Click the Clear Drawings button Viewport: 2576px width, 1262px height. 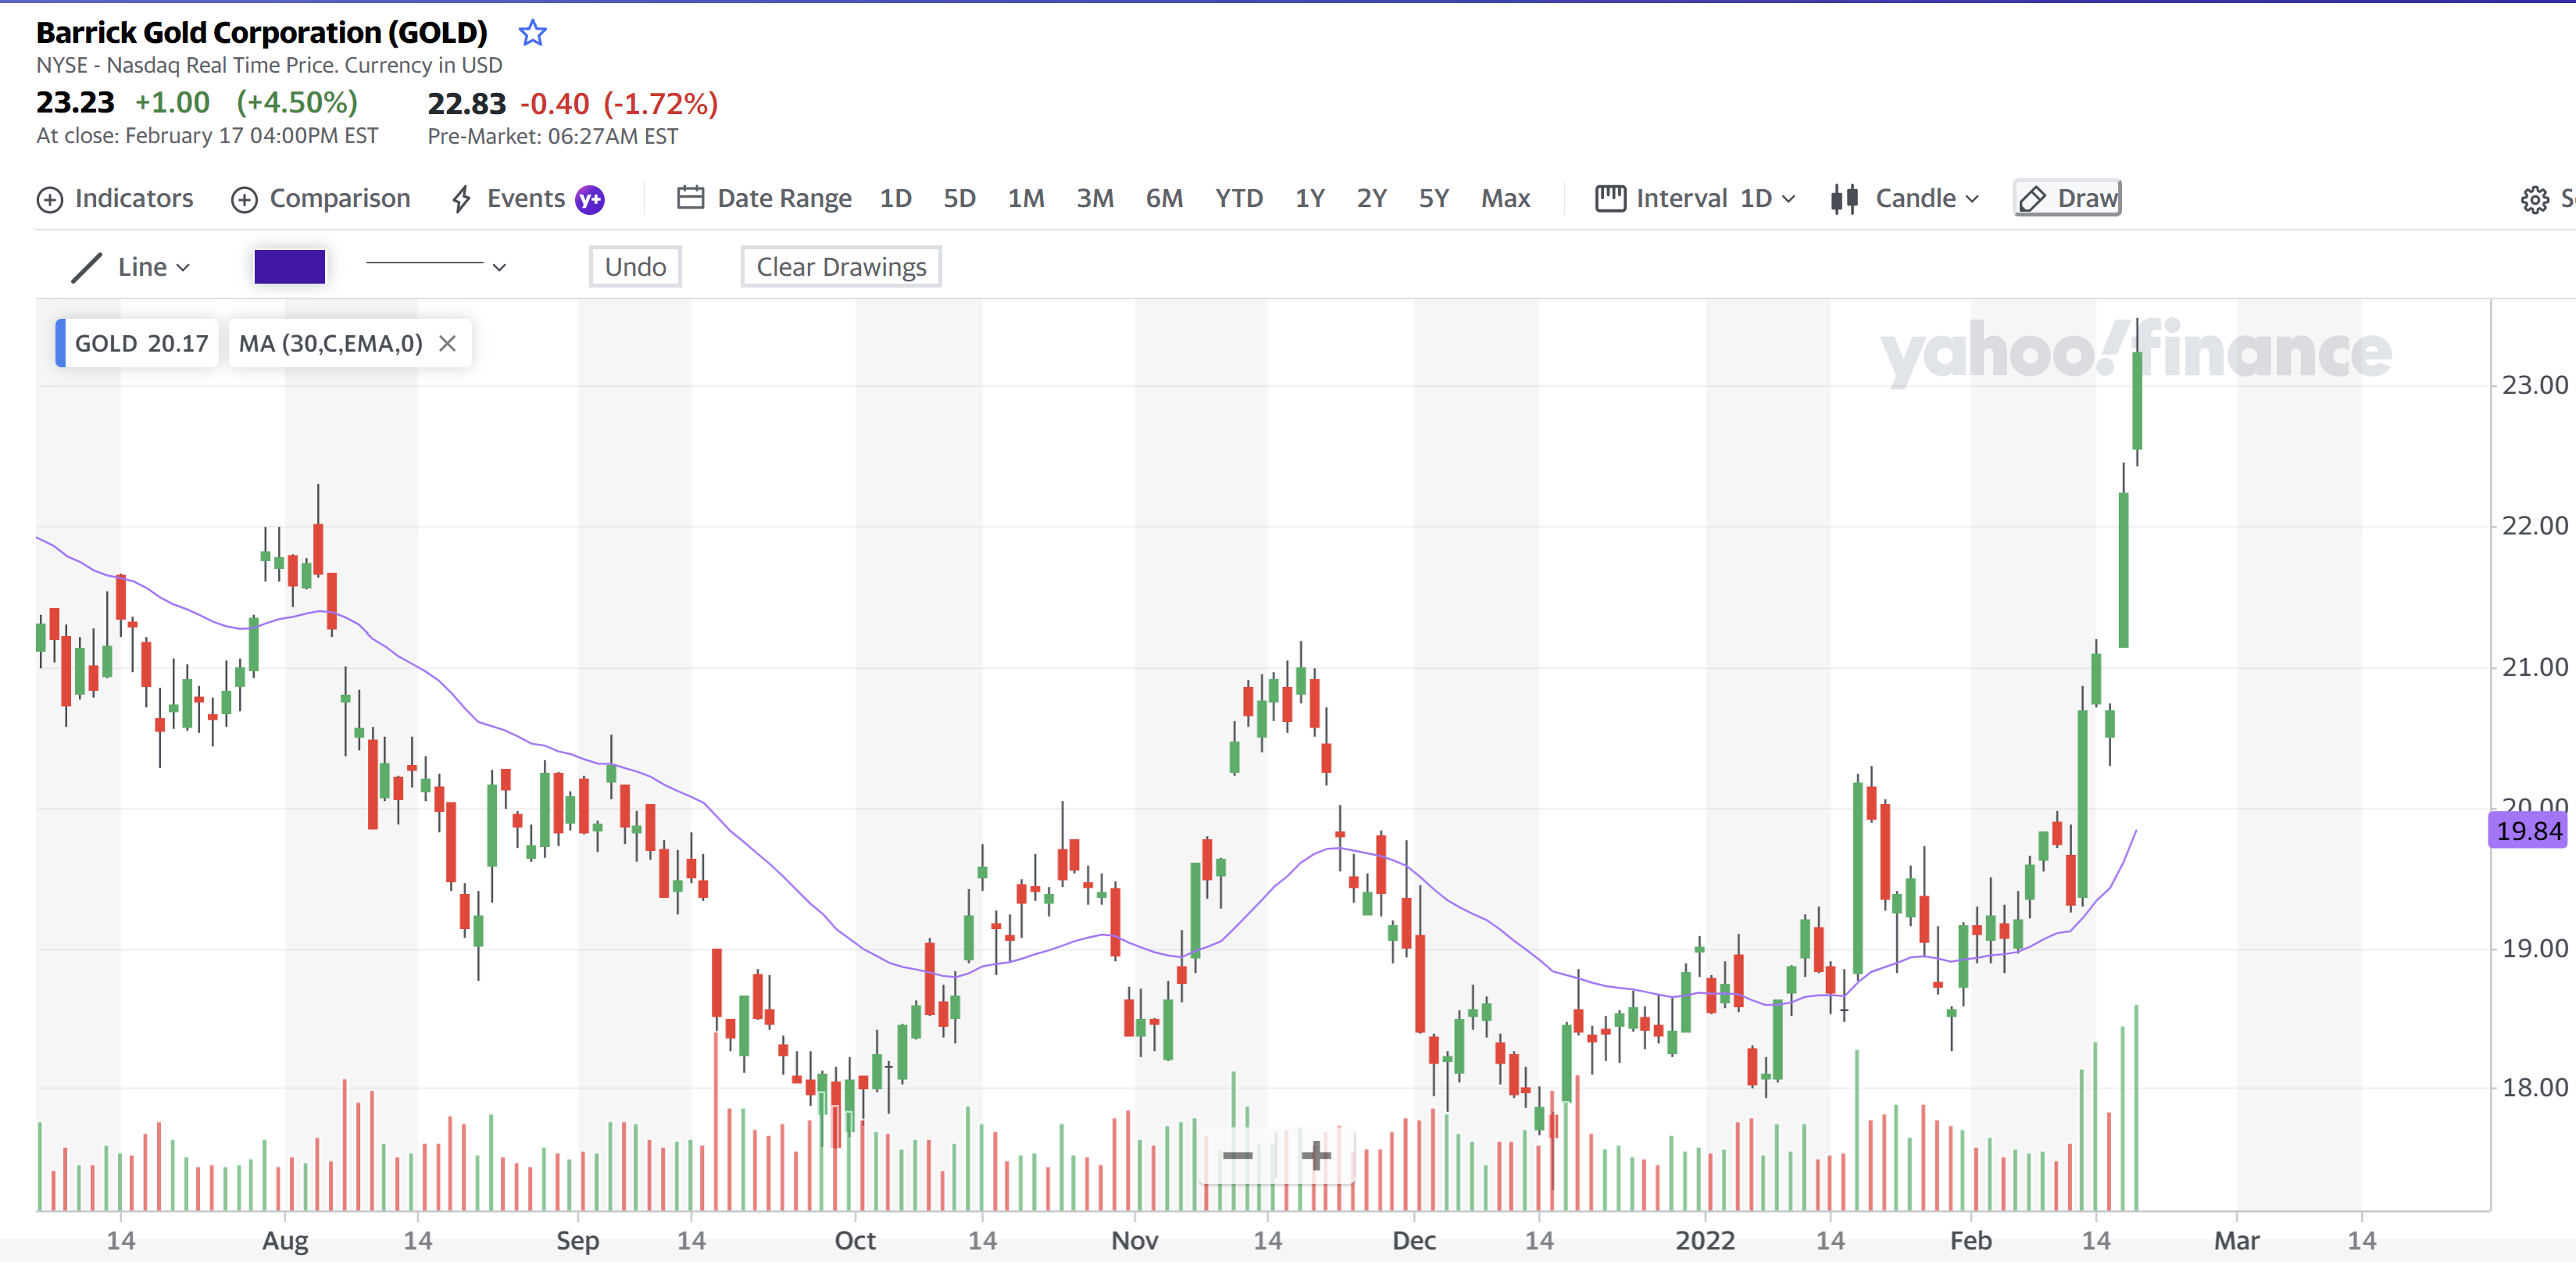(841, 267)
